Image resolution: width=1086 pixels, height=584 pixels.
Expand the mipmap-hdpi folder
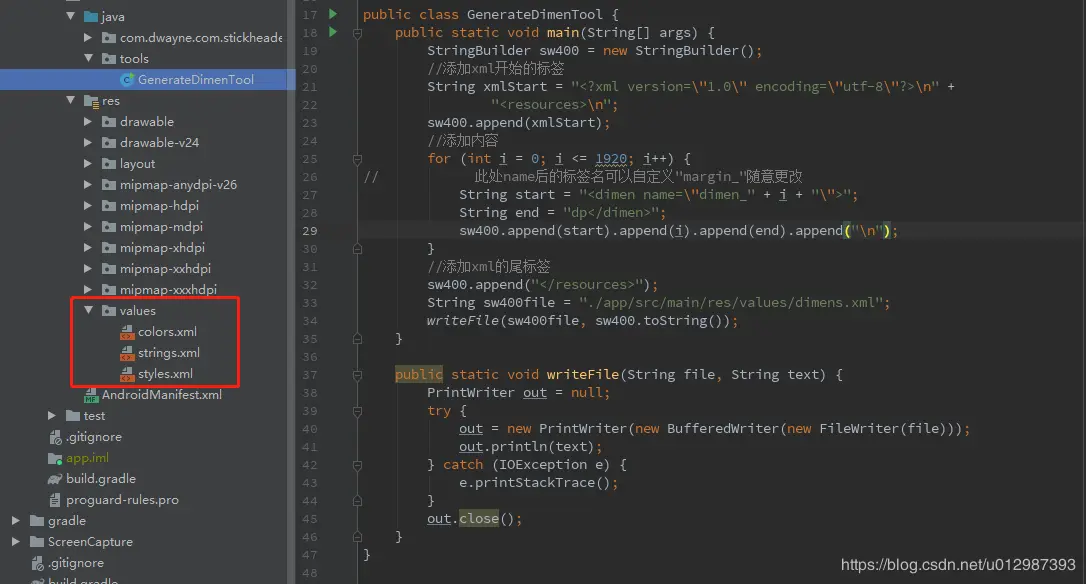[88, 205]
